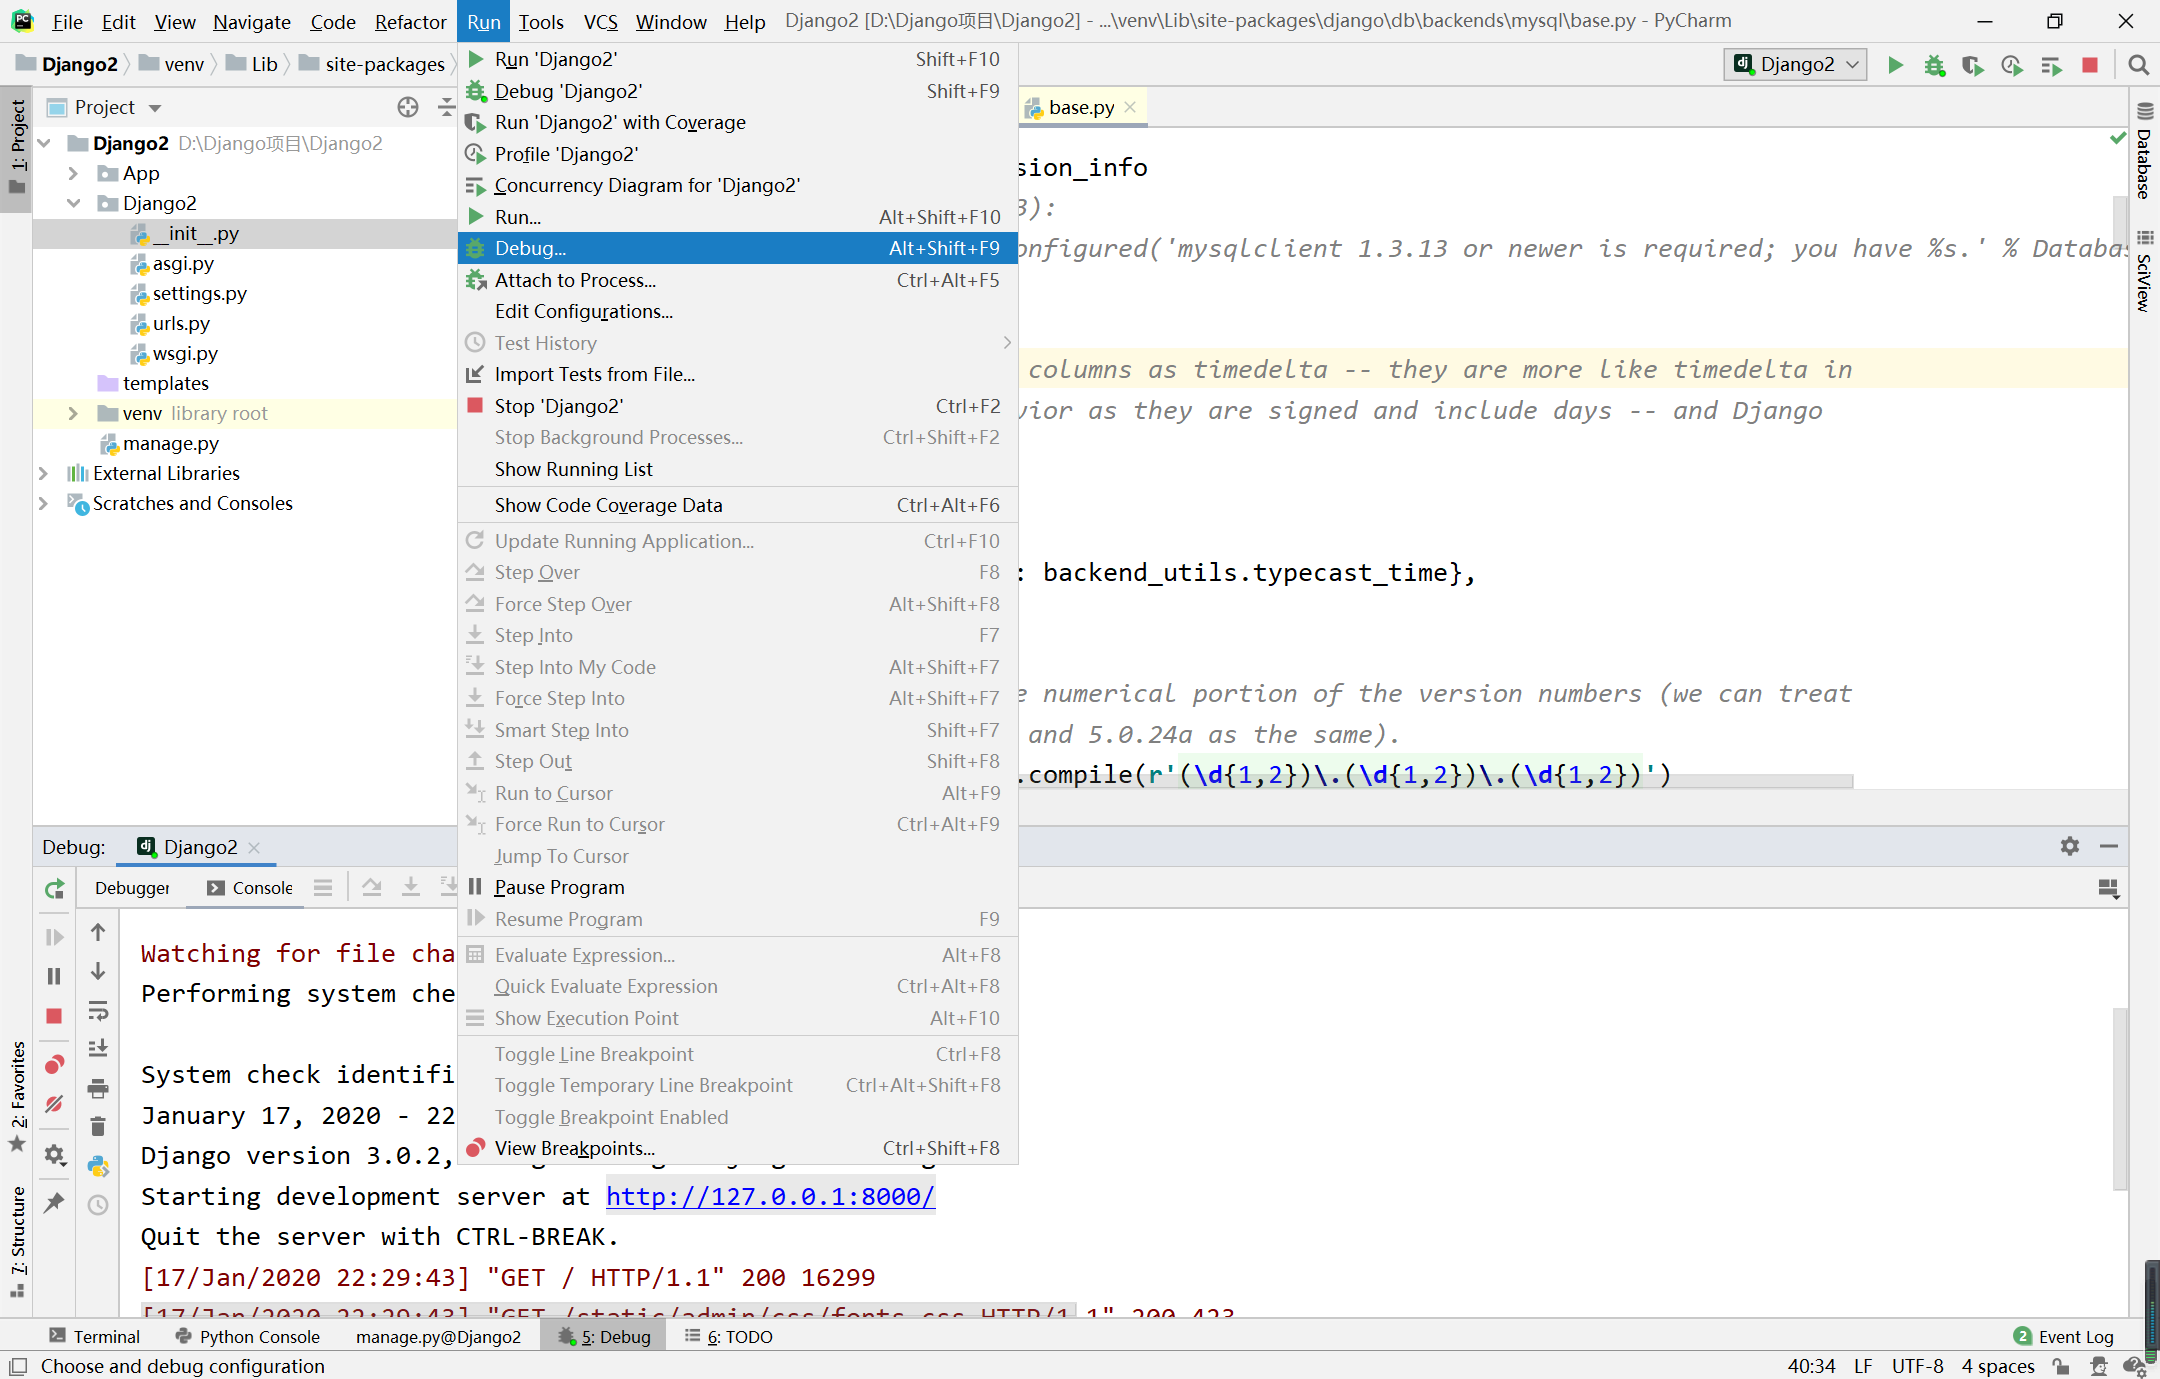The height and width of the screenshot is (1379, 2160).
Task: Toggle the 7: Structure side tab
Action: pos(17,1241)
